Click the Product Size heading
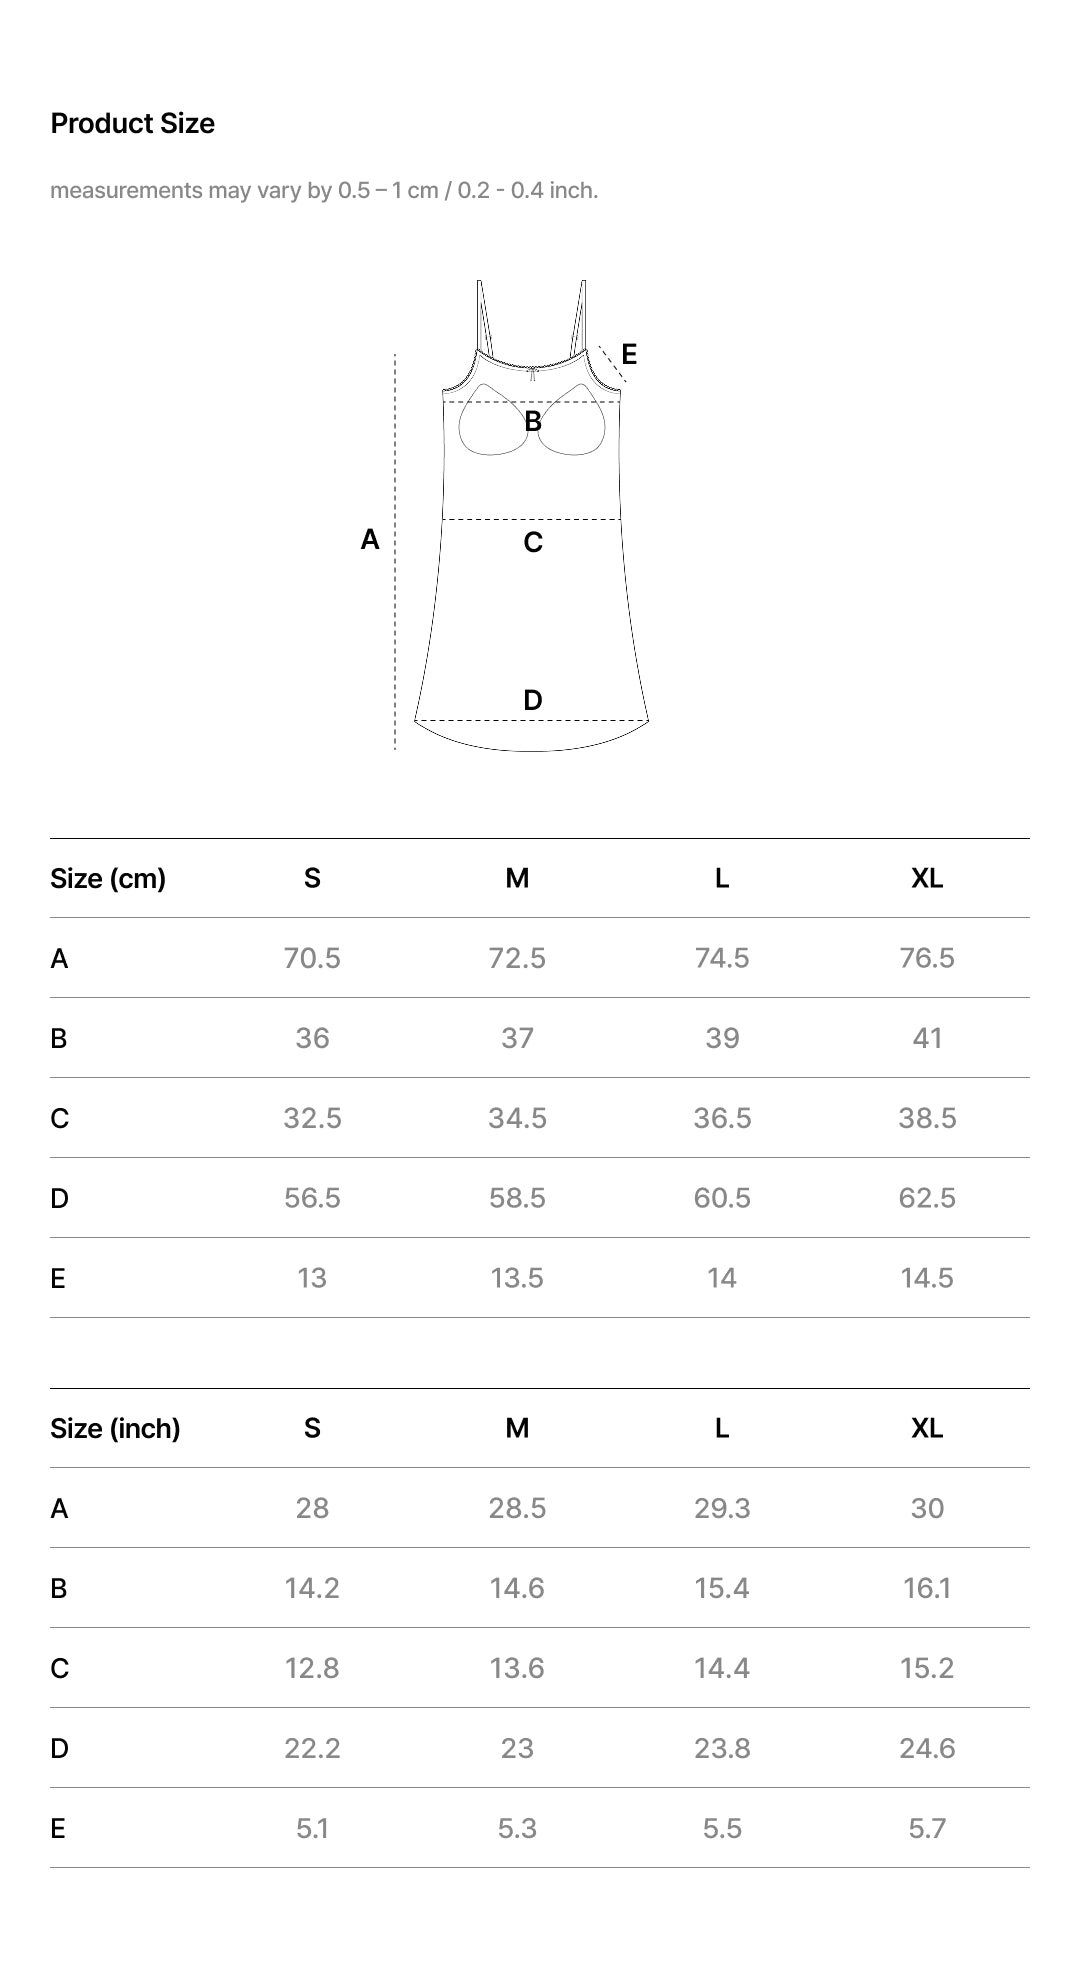 [133, 123]
